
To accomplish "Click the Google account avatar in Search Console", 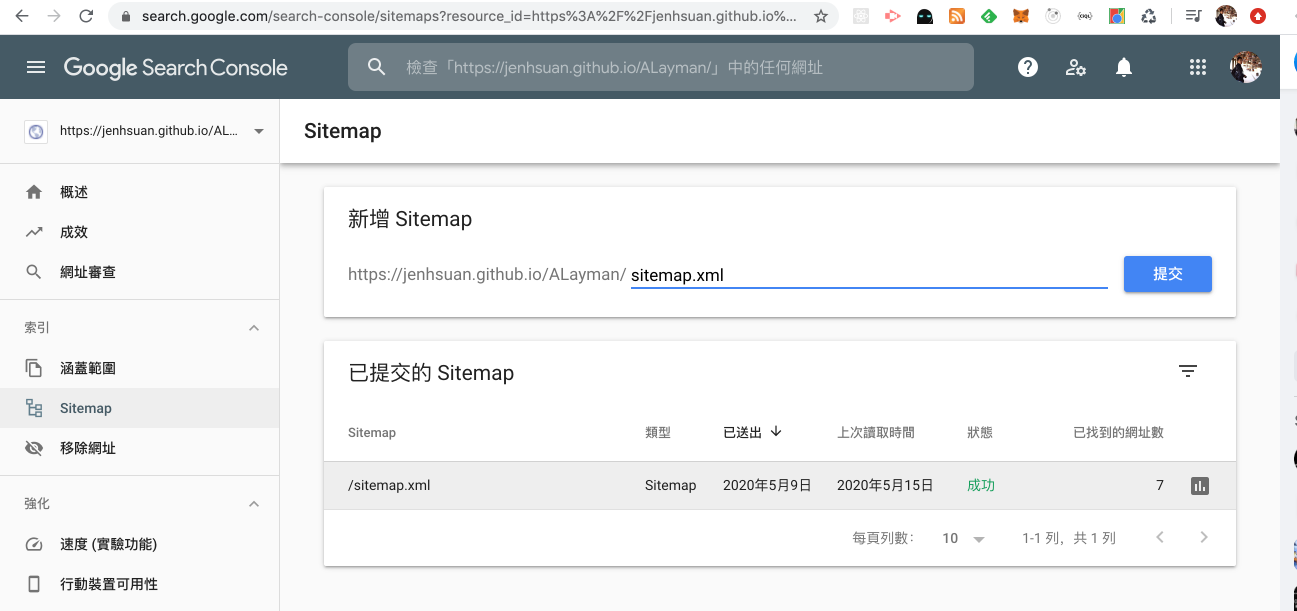I will click(x=1246, y=67).
